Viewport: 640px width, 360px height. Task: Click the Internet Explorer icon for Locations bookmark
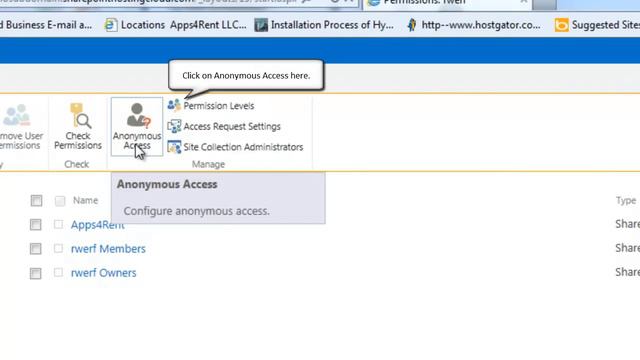110,25
